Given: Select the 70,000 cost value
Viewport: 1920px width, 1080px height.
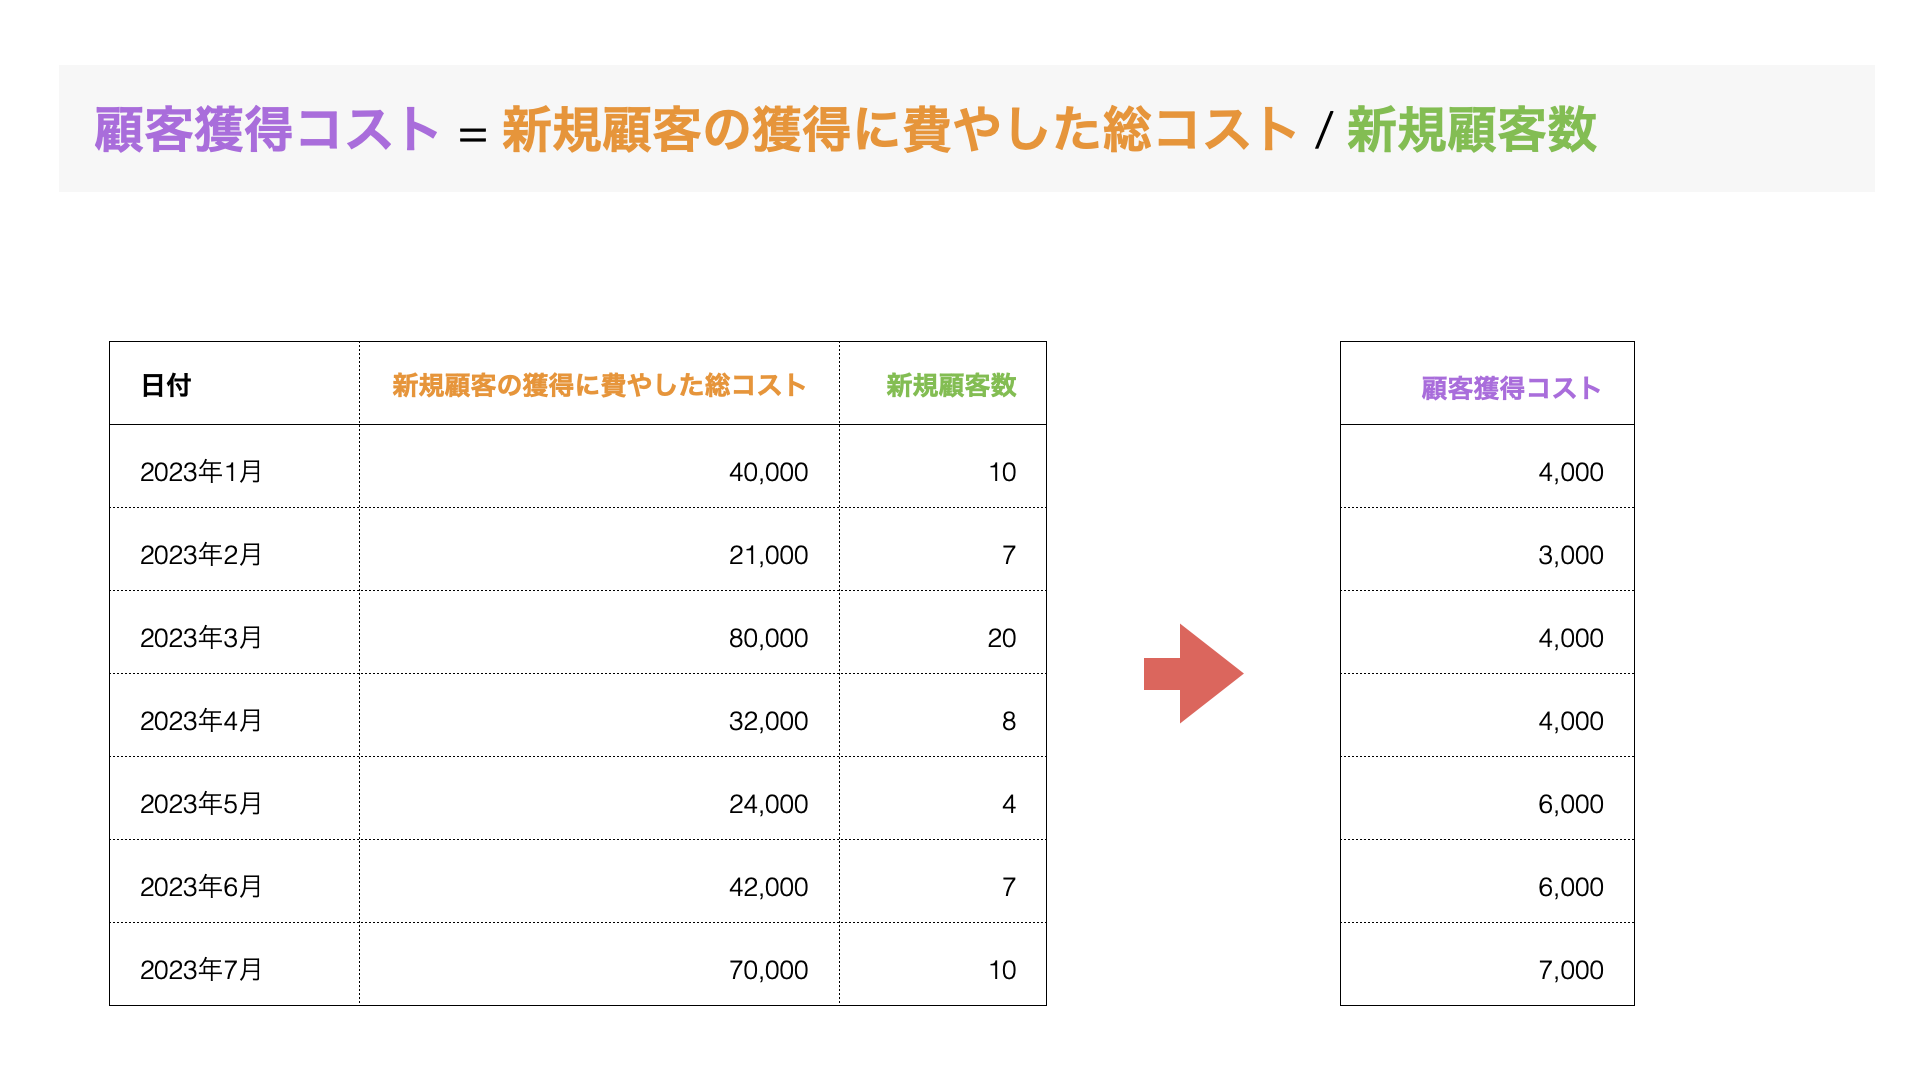Looking at the screenshot, I should tap(768, 970).
